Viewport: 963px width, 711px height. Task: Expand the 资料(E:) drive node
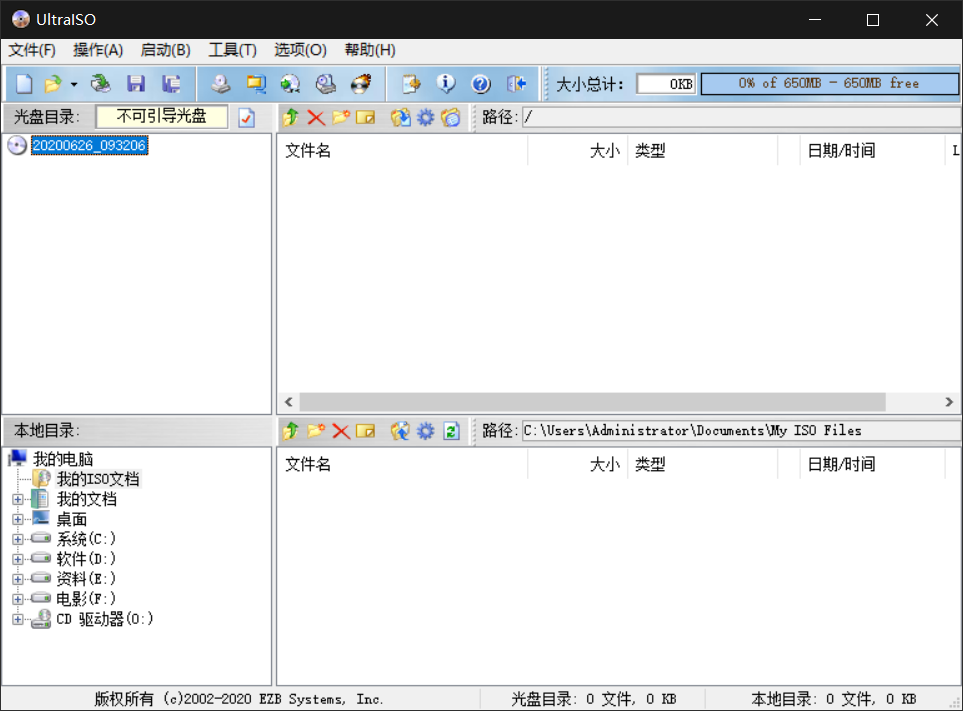18,579
